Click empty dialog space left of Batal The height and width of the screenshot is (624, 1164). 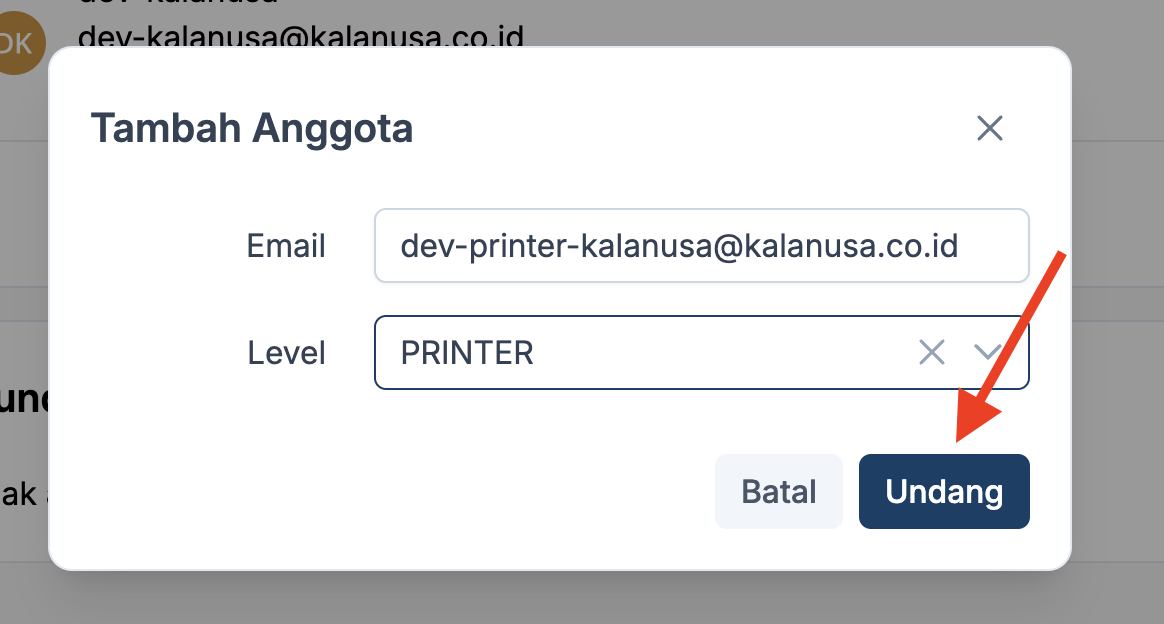400,491
